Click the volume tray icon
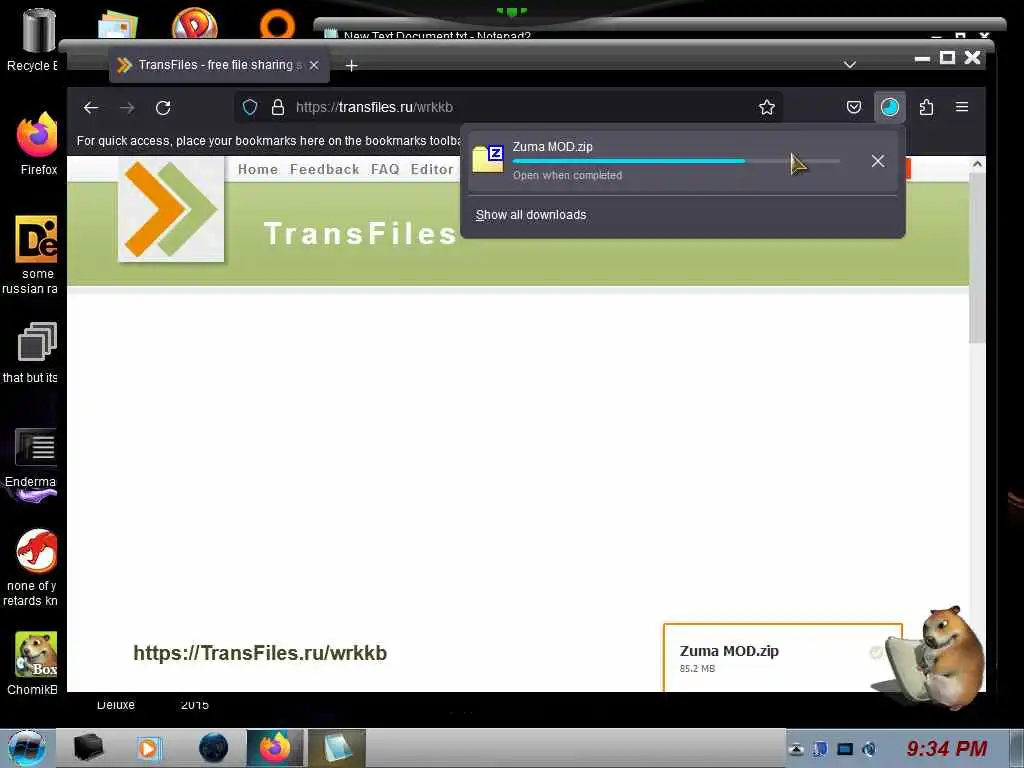 pyautogui.click(x=869, y=749)
